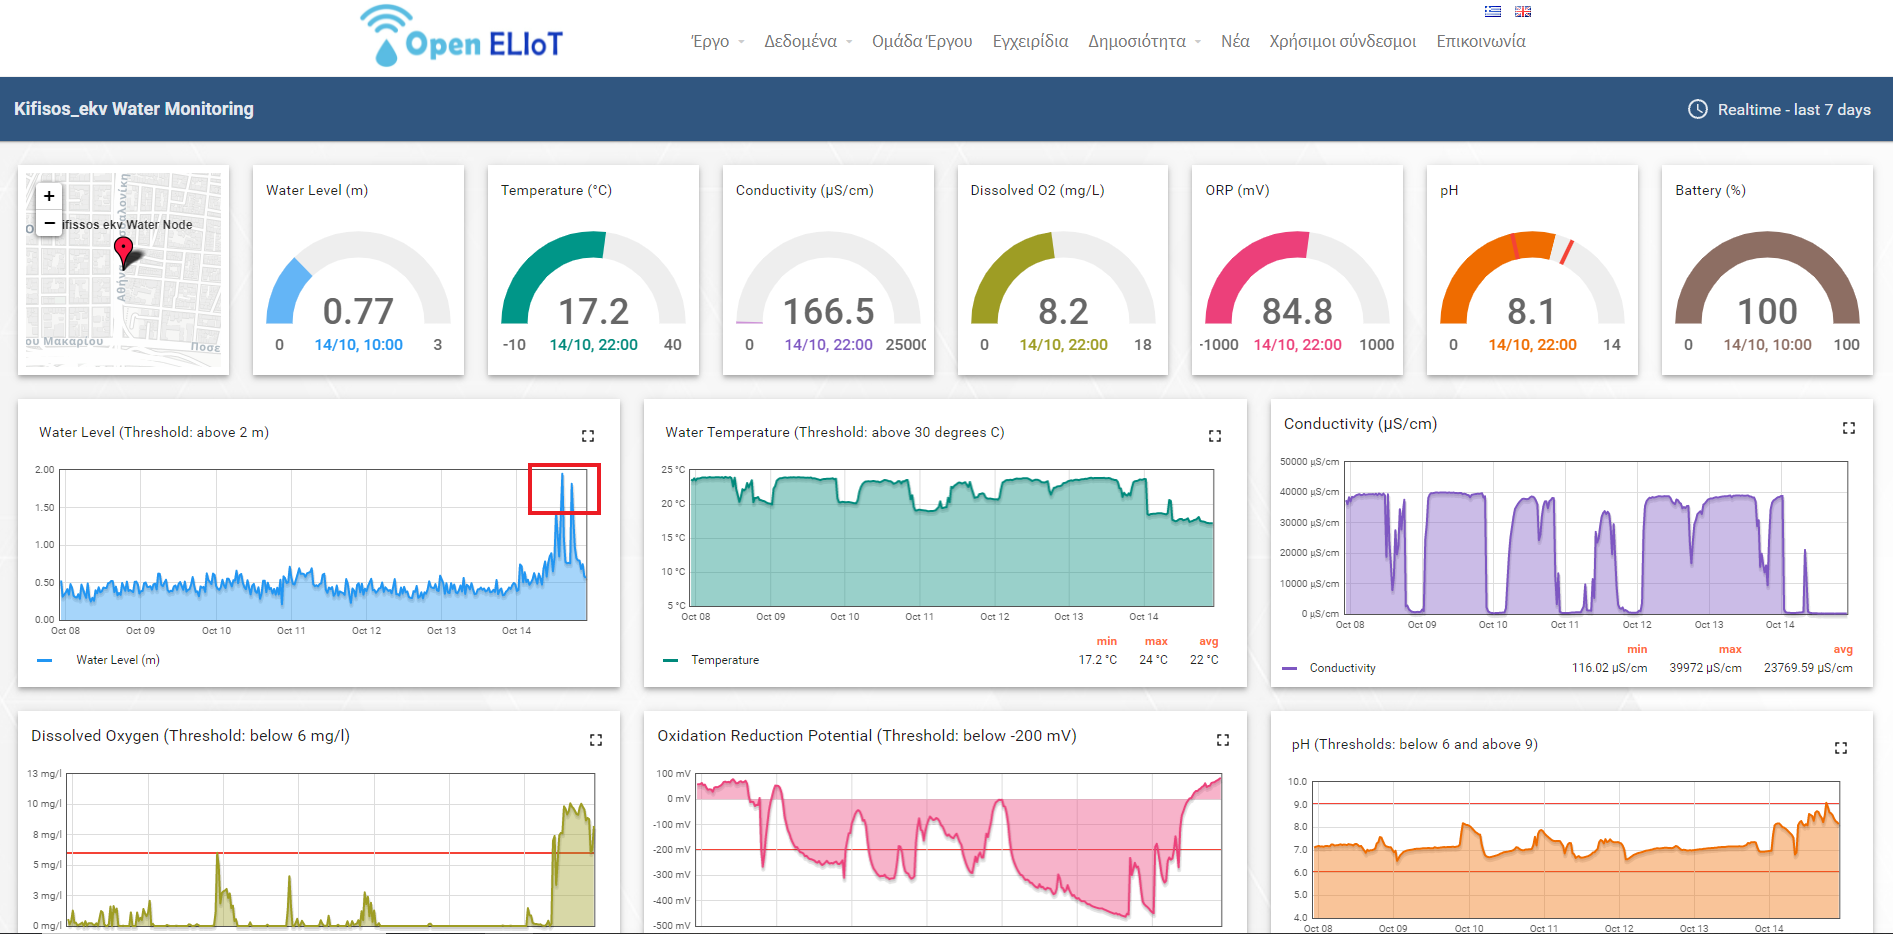This screenshot has height=934, width=1893.
Task: Click the pH thresholds chart title
Action: (1414, 744)
